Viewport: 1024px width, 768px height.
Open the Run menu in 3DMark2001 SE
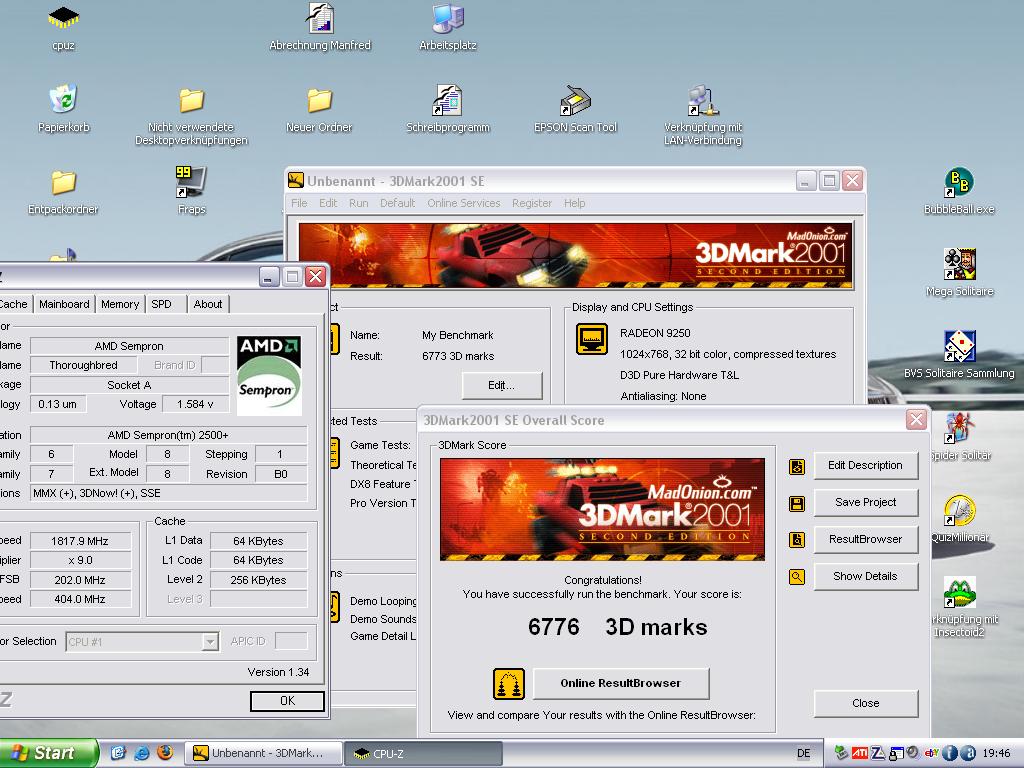[359, 203]
